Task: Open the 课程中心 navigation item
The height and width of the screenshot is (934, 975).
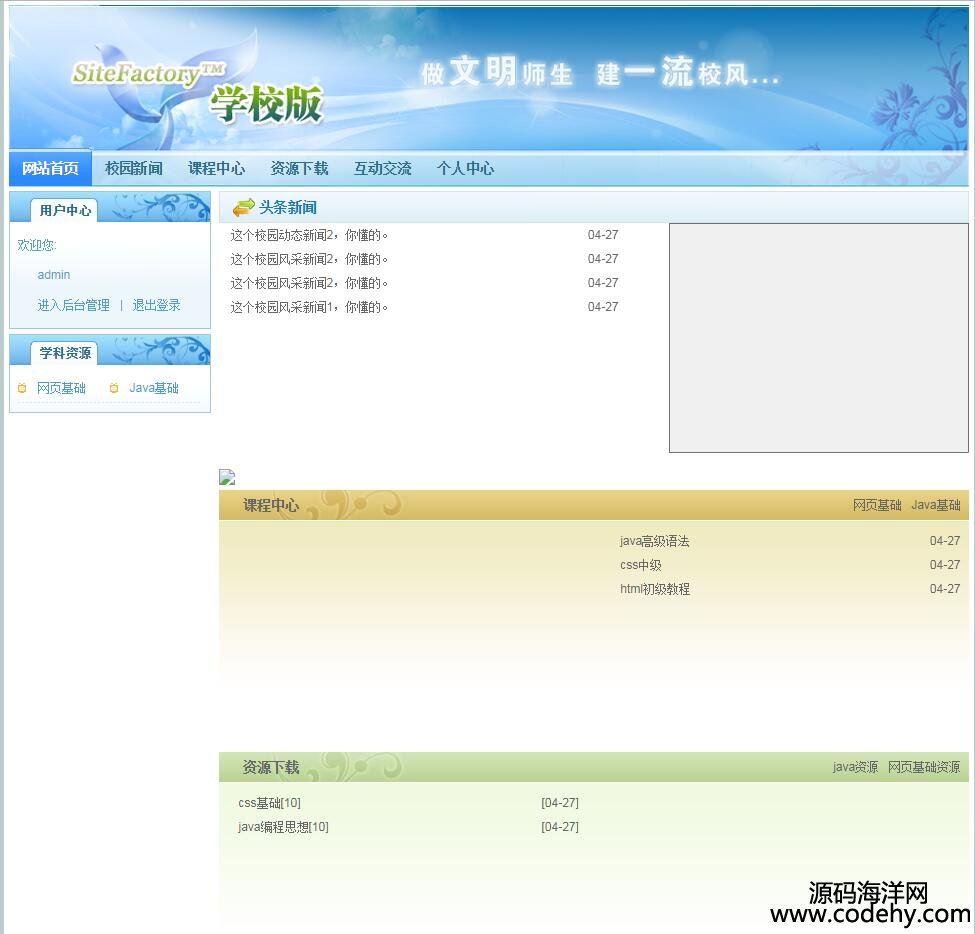Action: 216,168
